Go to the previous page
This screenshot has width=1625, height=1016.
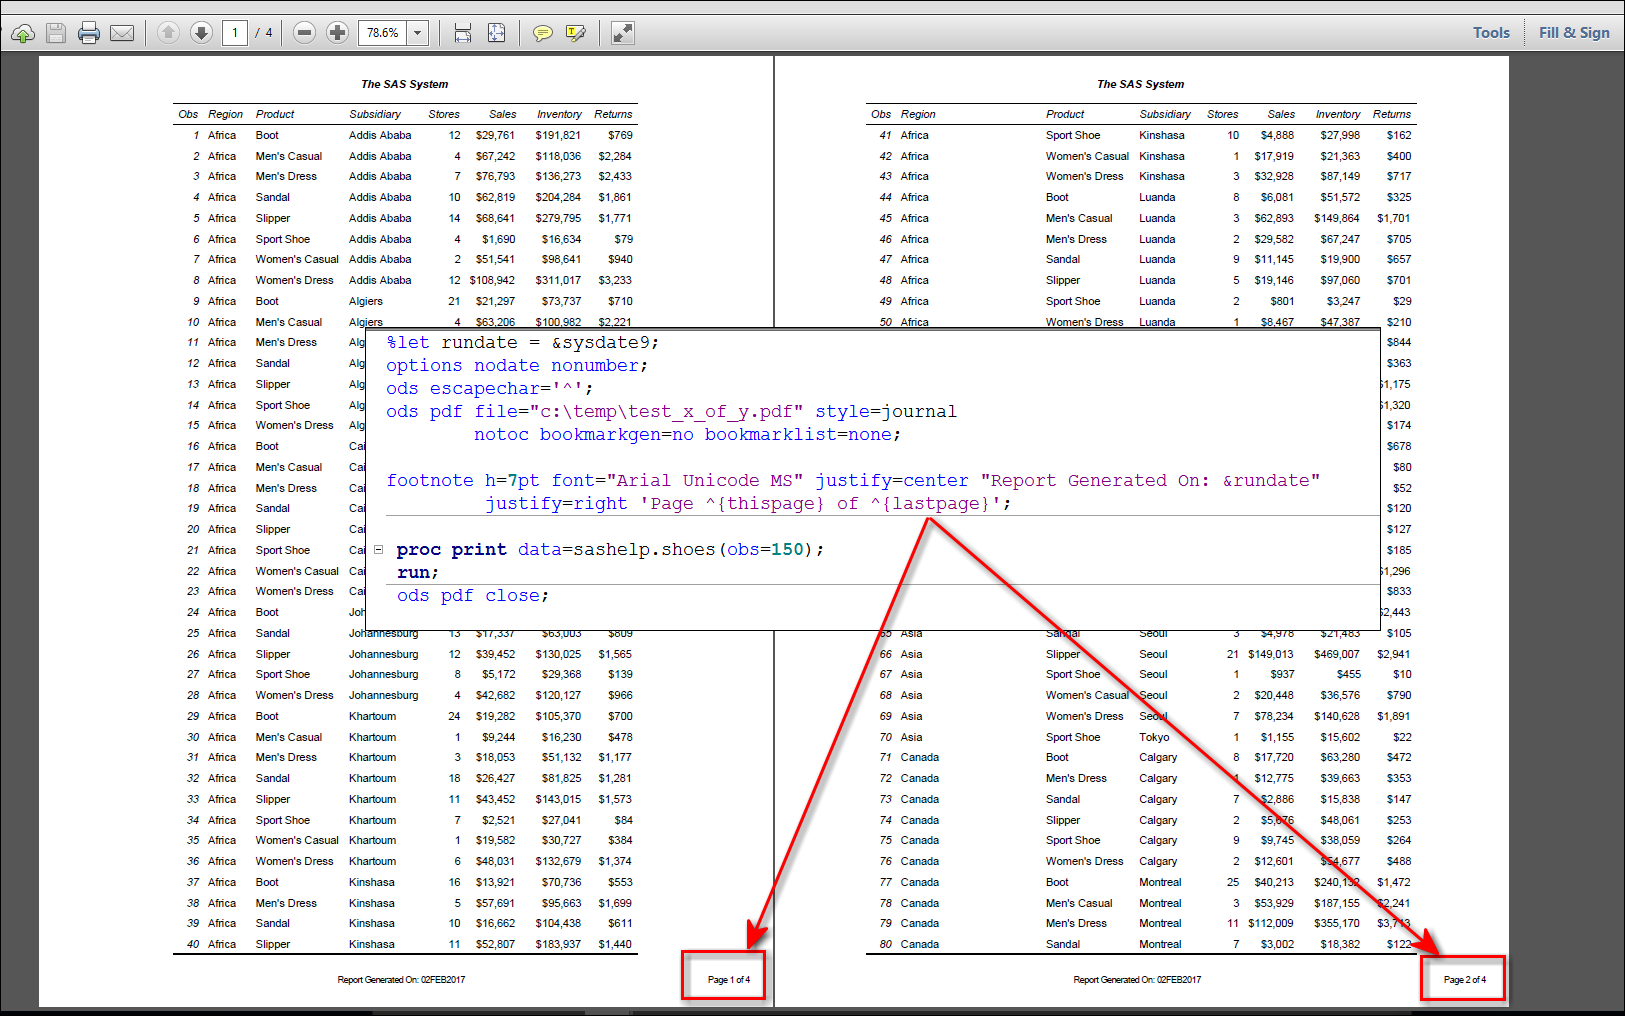tap(168, 32)
